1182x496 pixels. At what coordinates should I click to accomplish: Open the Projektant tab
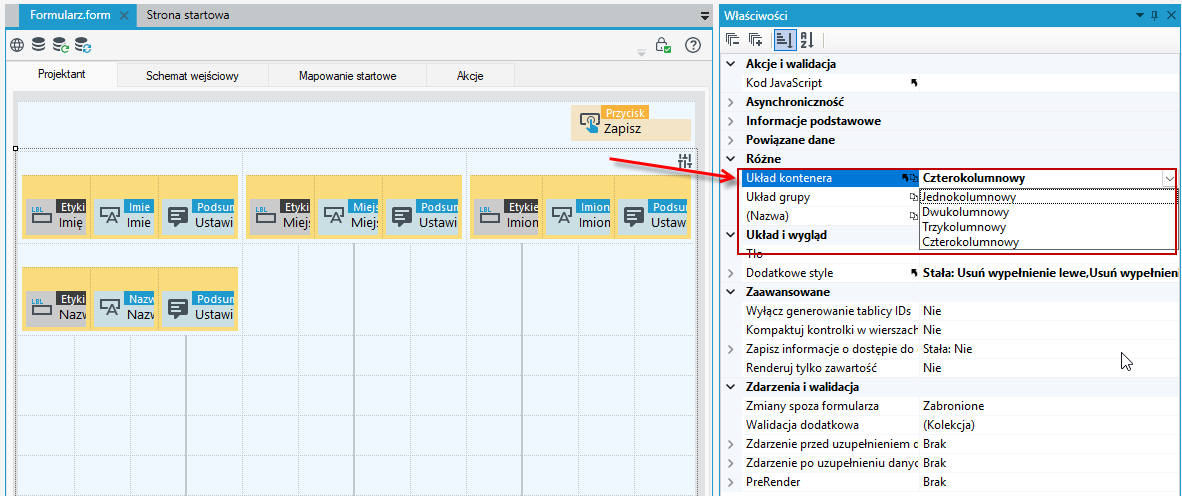tap(61, 75)
